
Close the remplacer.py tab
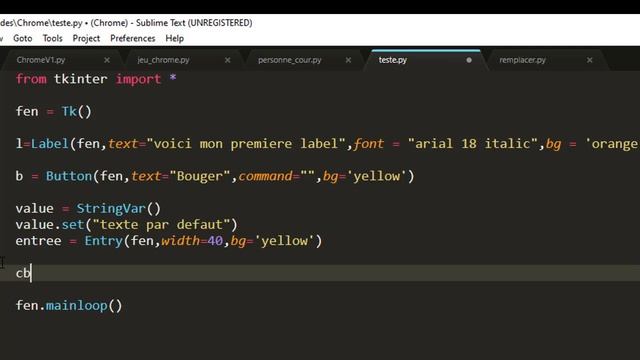point(589,60)
